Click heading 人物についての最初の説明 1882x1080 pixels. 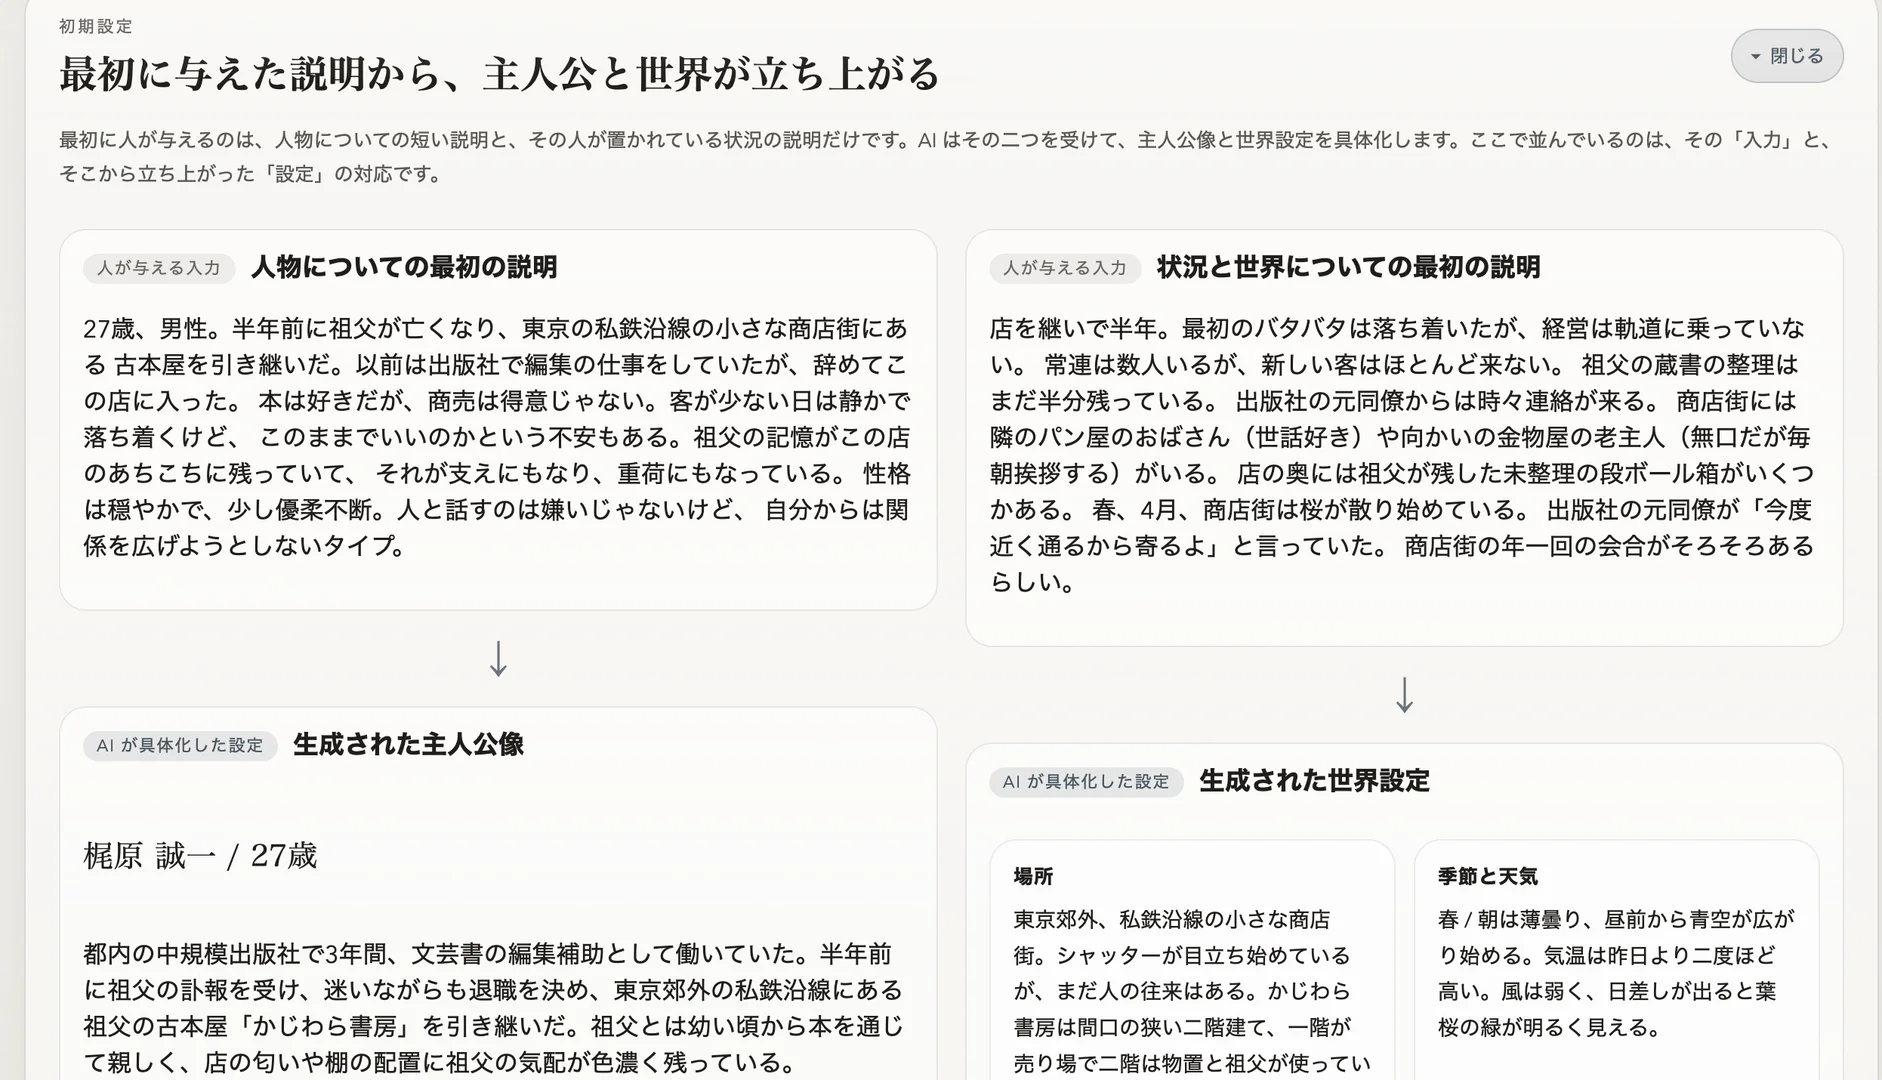404,267
